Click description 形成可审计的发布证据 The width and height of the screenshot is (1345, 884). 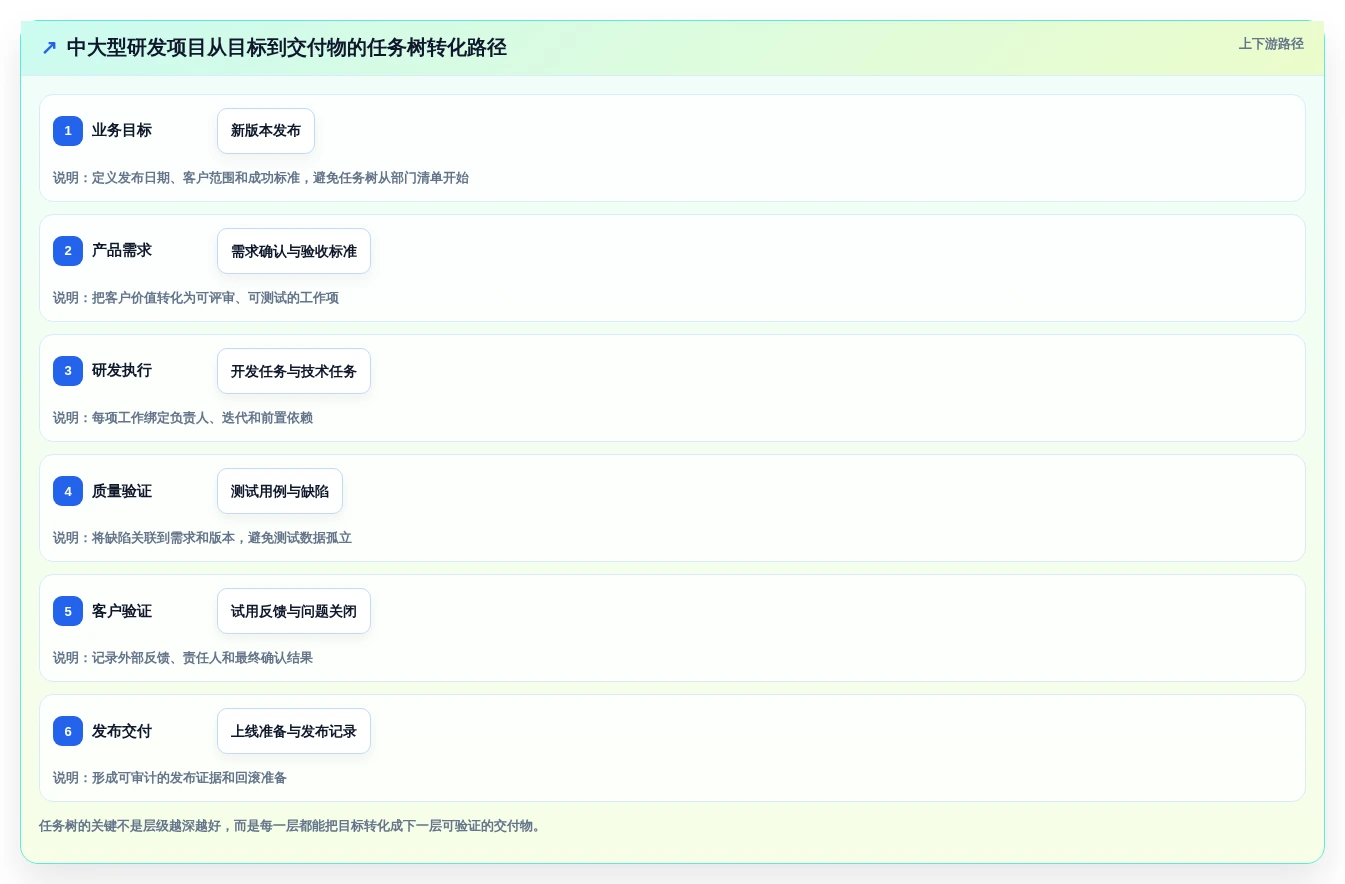[x=170, y=778]
